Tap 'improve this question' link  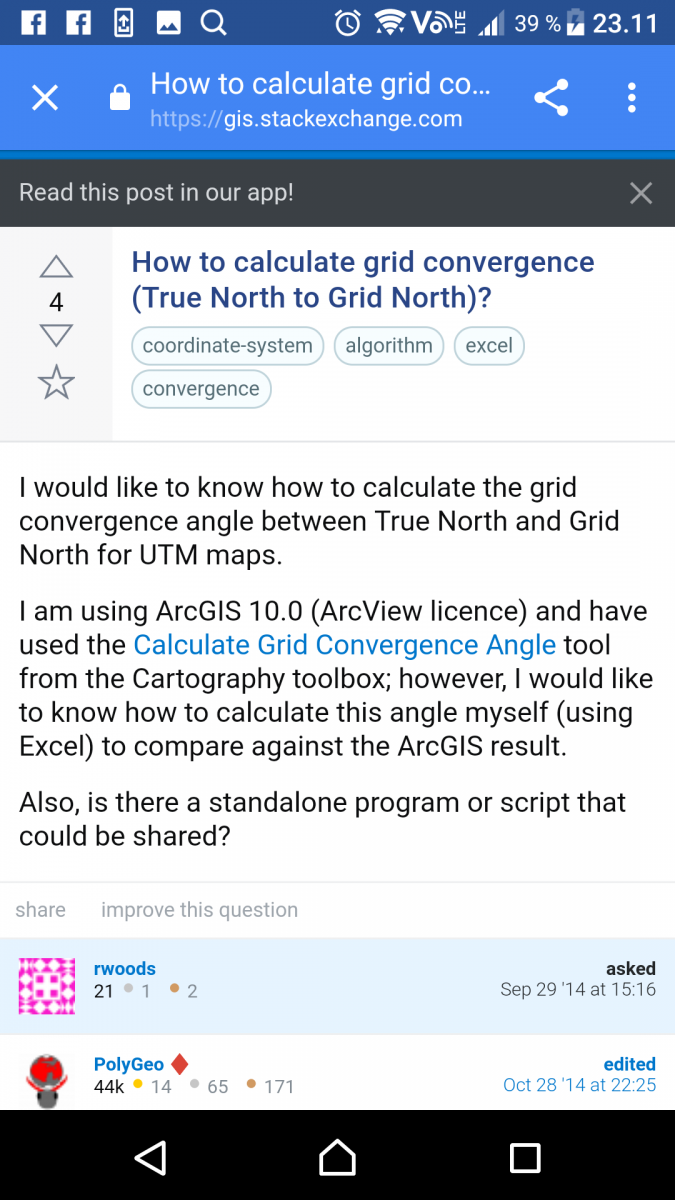[x=199, y=910]
